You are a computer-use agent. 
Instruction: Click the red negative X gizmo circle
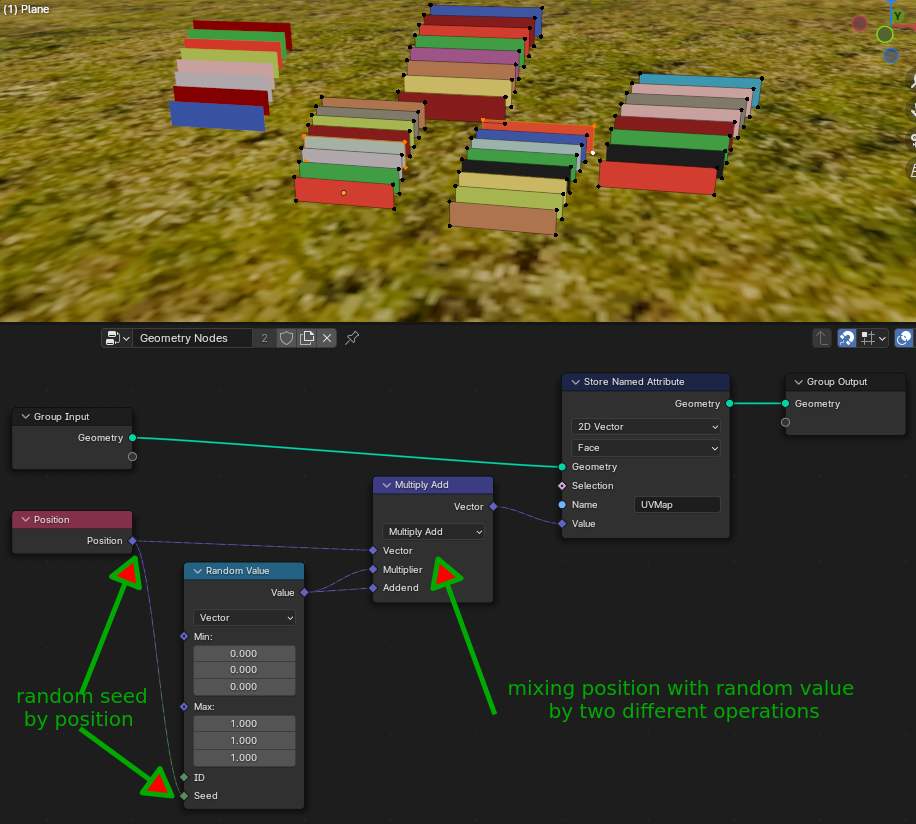[859, 24]
